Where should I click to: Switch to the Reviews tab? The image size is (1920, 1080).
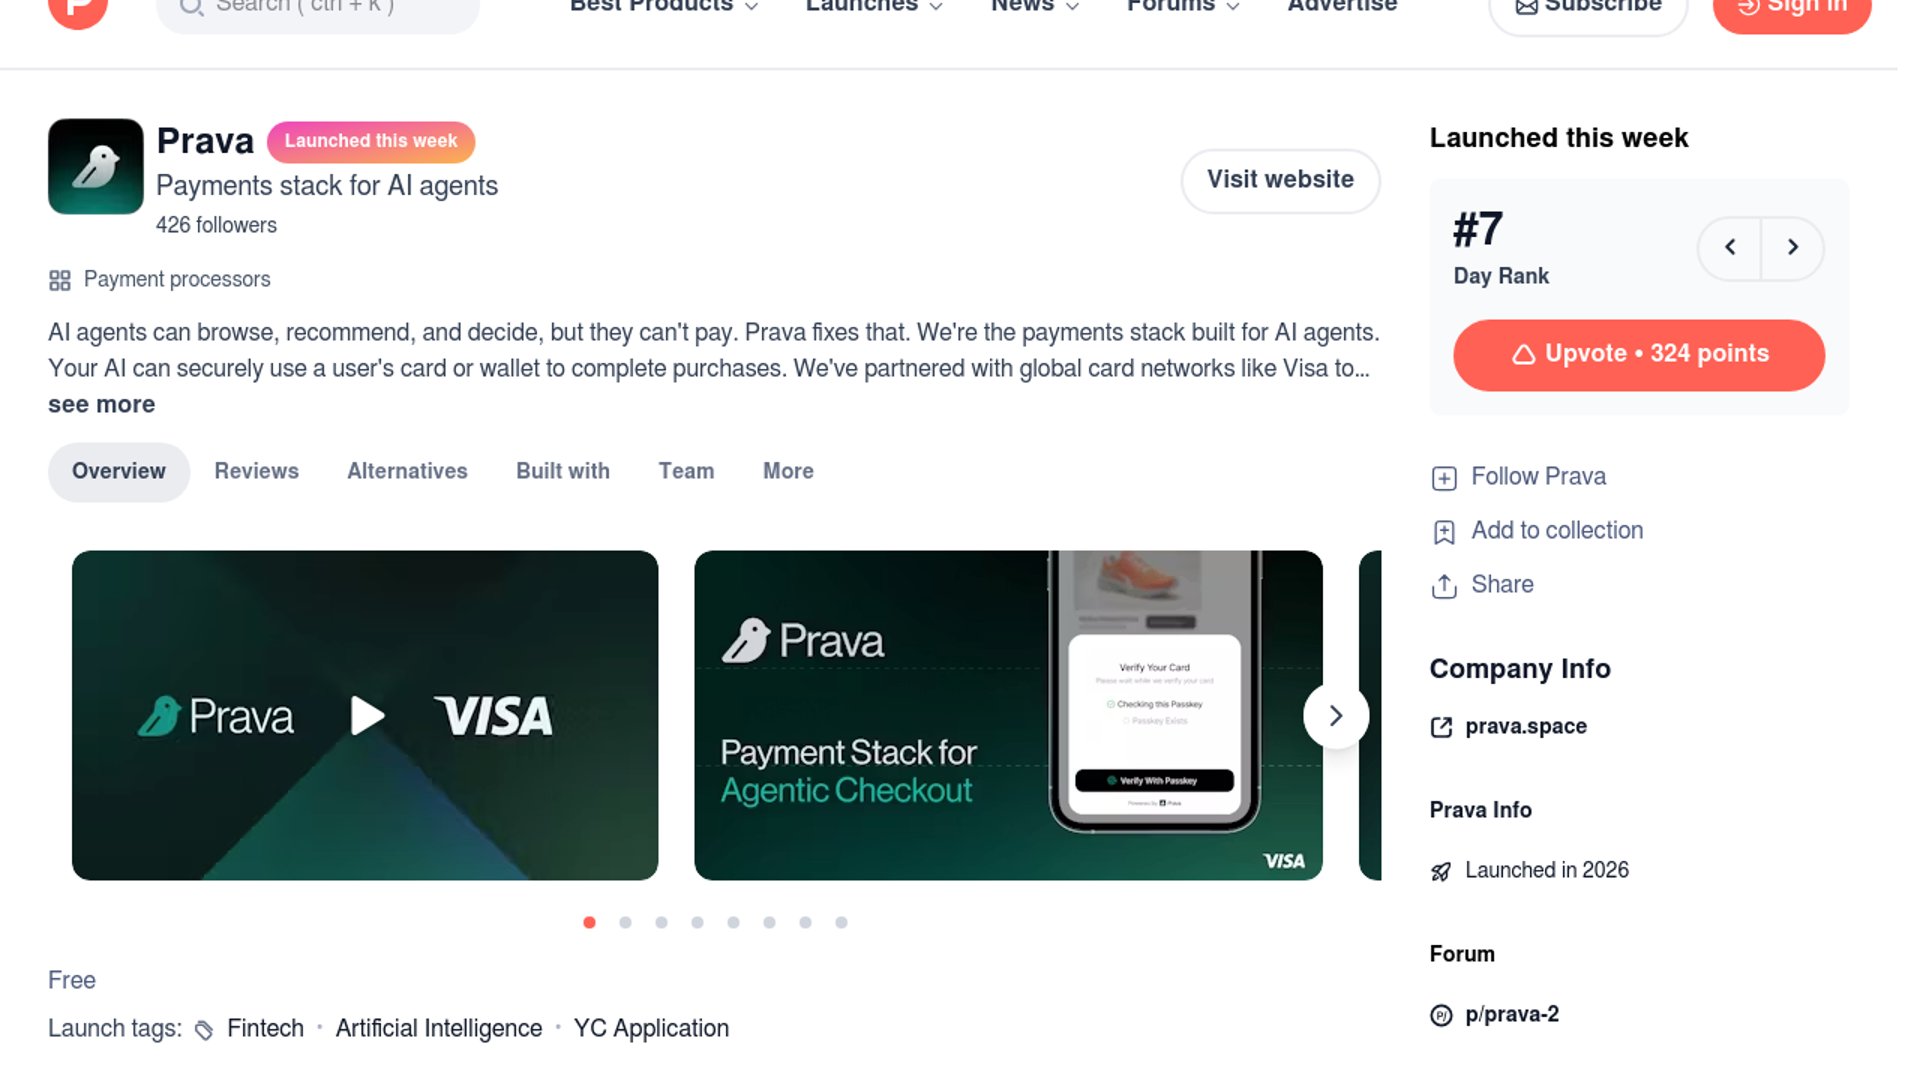coord(256,471)
